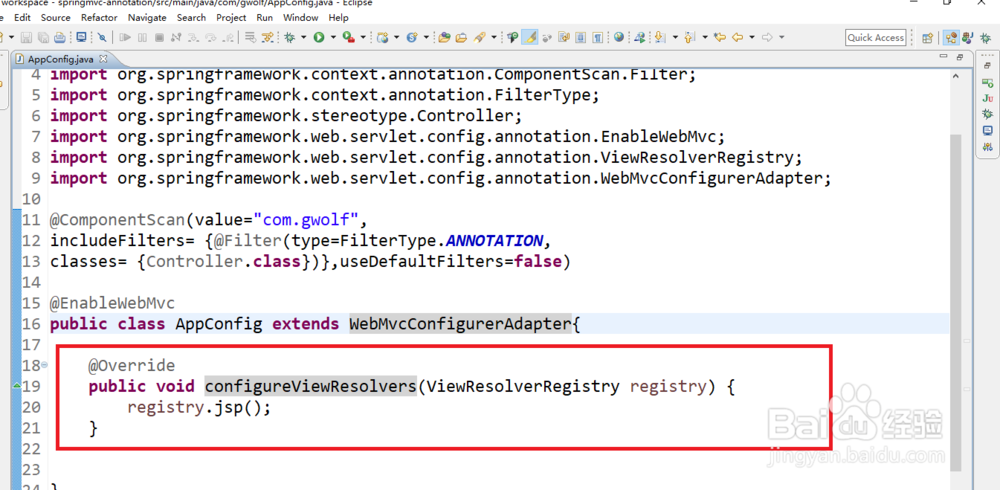Viewport: 1000px width, 490px height.
Task: Toggle Show Whitespace Characters
Action: click(x=598, y=38)
